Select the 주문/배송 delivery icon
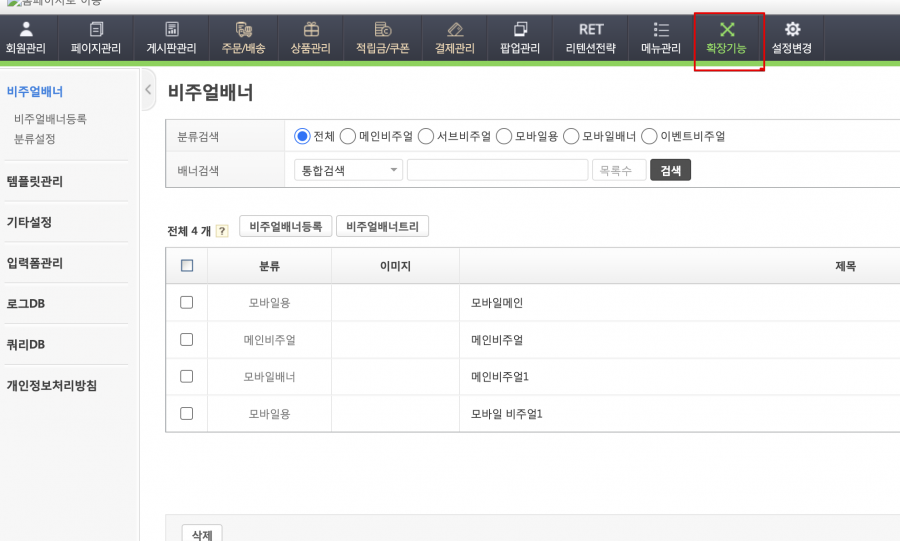The image size is (900, 541). [244, 29]
